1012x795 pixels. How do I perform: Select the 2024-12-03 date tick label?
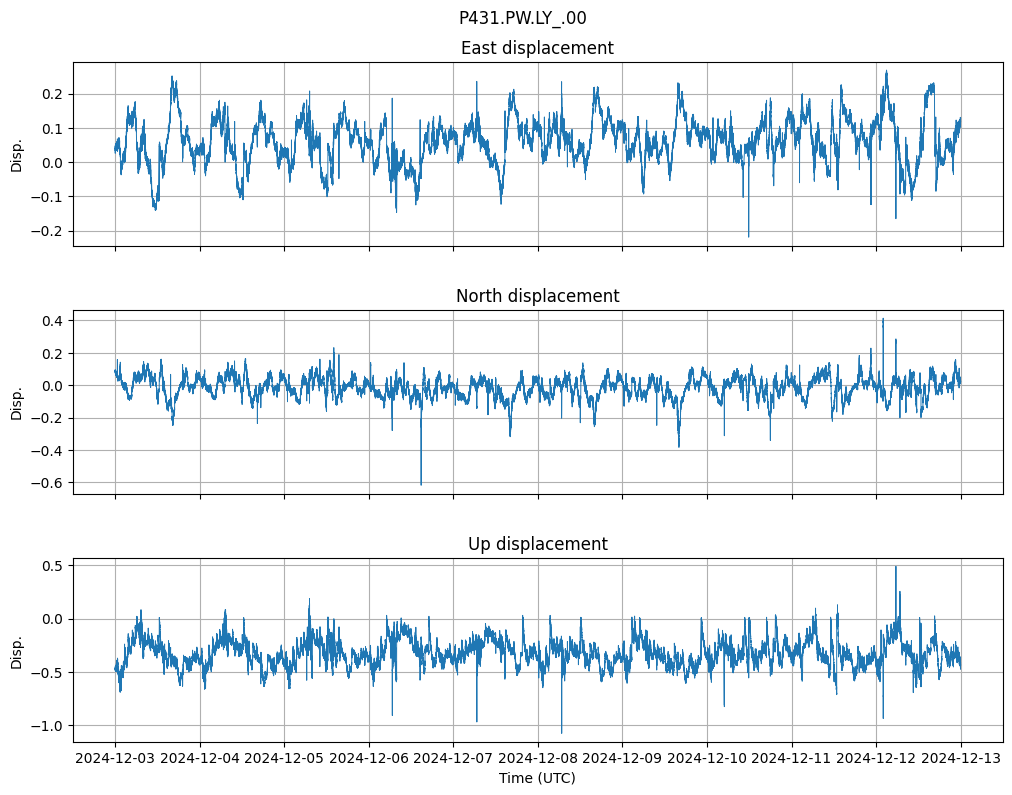115,759
